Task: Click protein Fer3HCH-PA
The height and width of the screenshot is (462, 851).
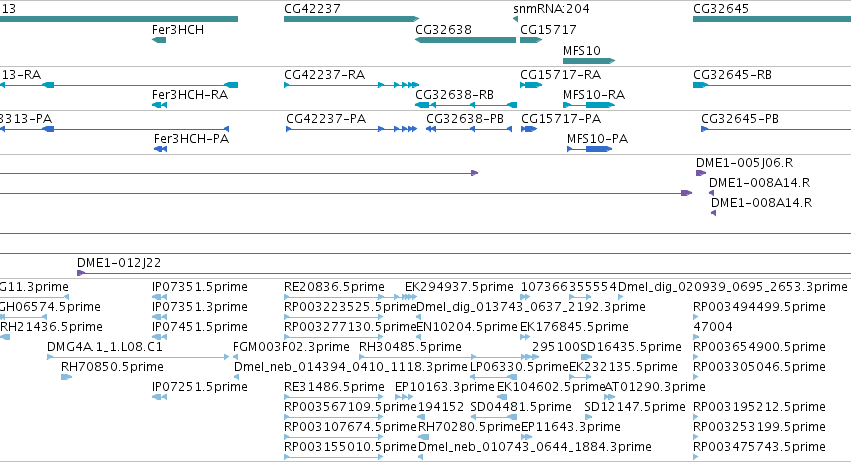Action: (191, 139)
